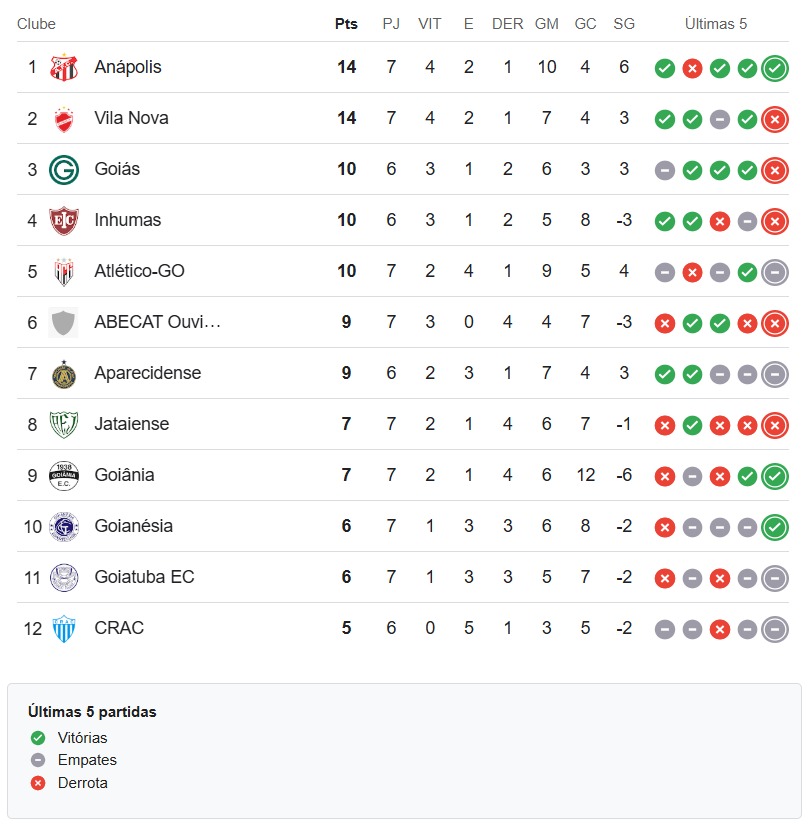This screenshot has width=809, height=825.
Task: Click the green Vitórias legend icon
Action: click(x=38, y=738)
